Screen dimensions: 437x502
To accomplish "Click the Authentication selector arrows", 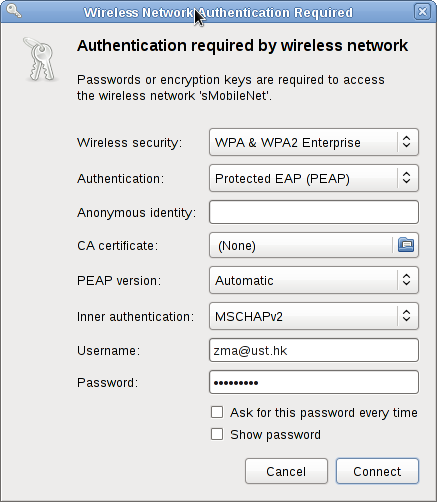I will click(406, 178).
